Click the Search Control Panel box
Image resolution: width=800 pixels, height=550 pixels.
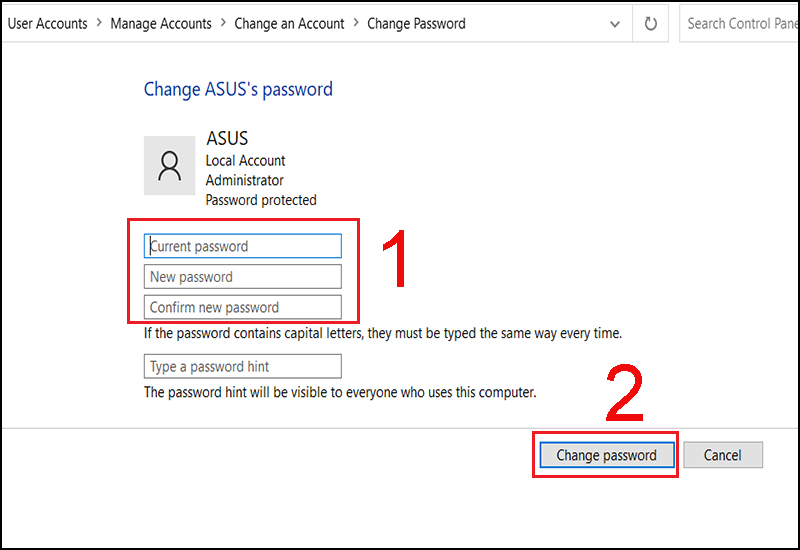point(739,23)
